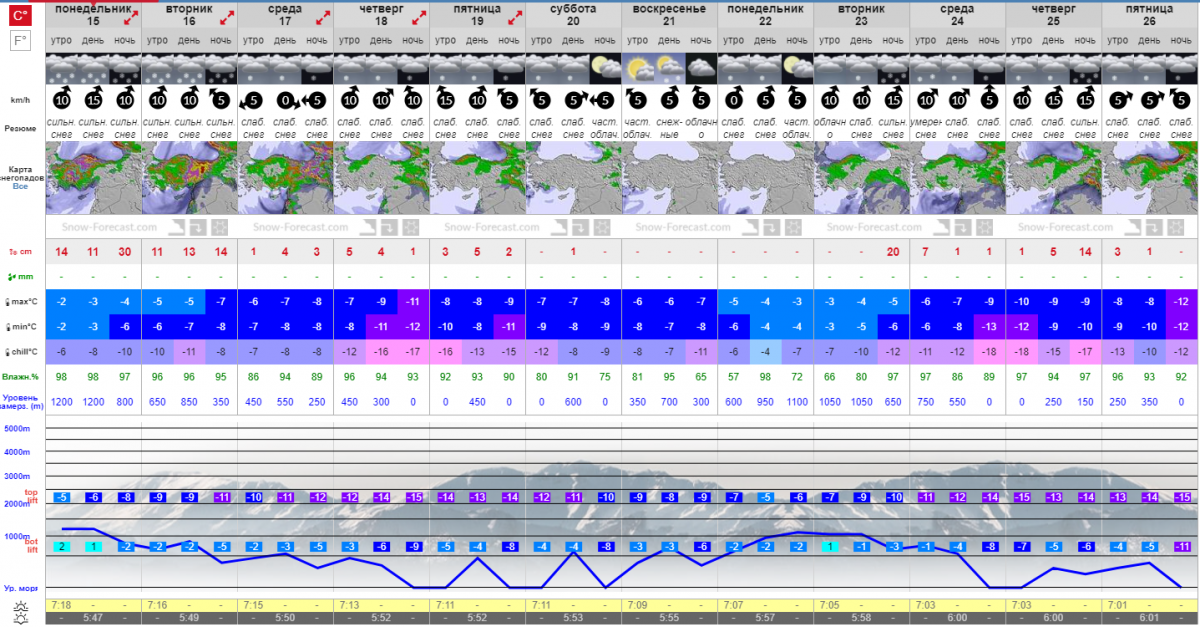Click the freezing level value 800

pyautogui.click(x=125, y=401)
